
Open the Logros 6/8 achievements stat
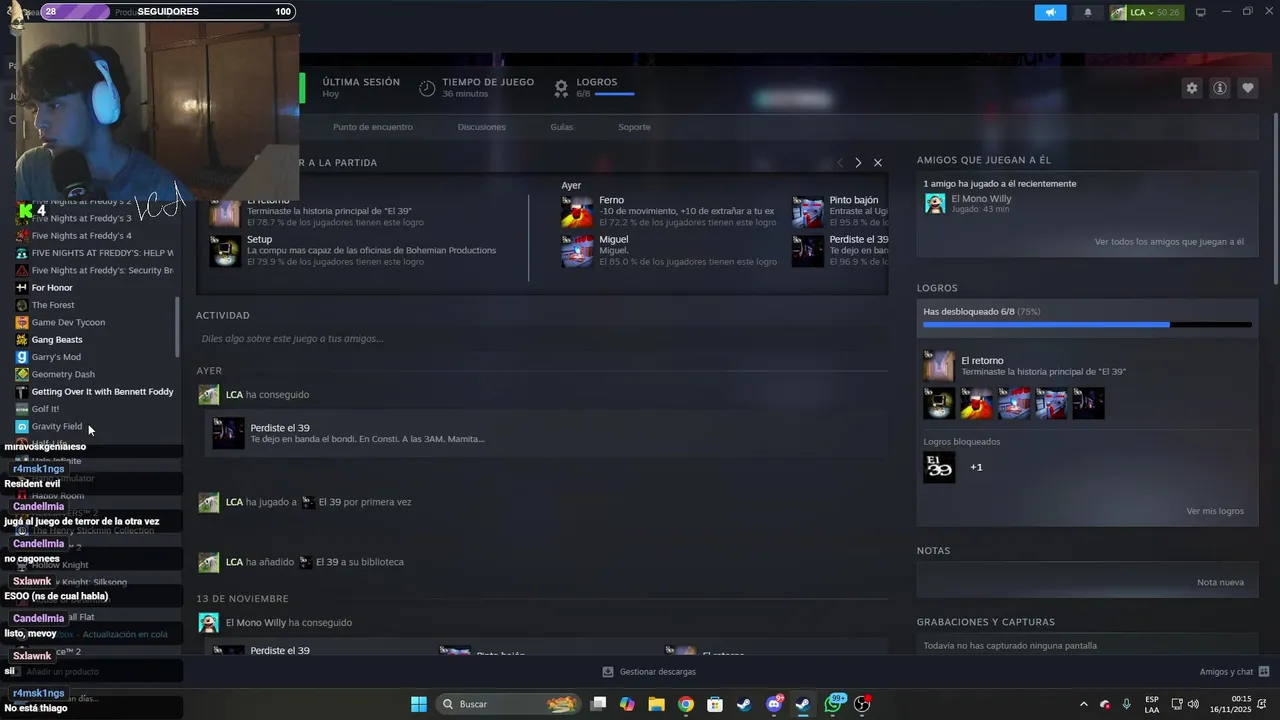[594, 88]
